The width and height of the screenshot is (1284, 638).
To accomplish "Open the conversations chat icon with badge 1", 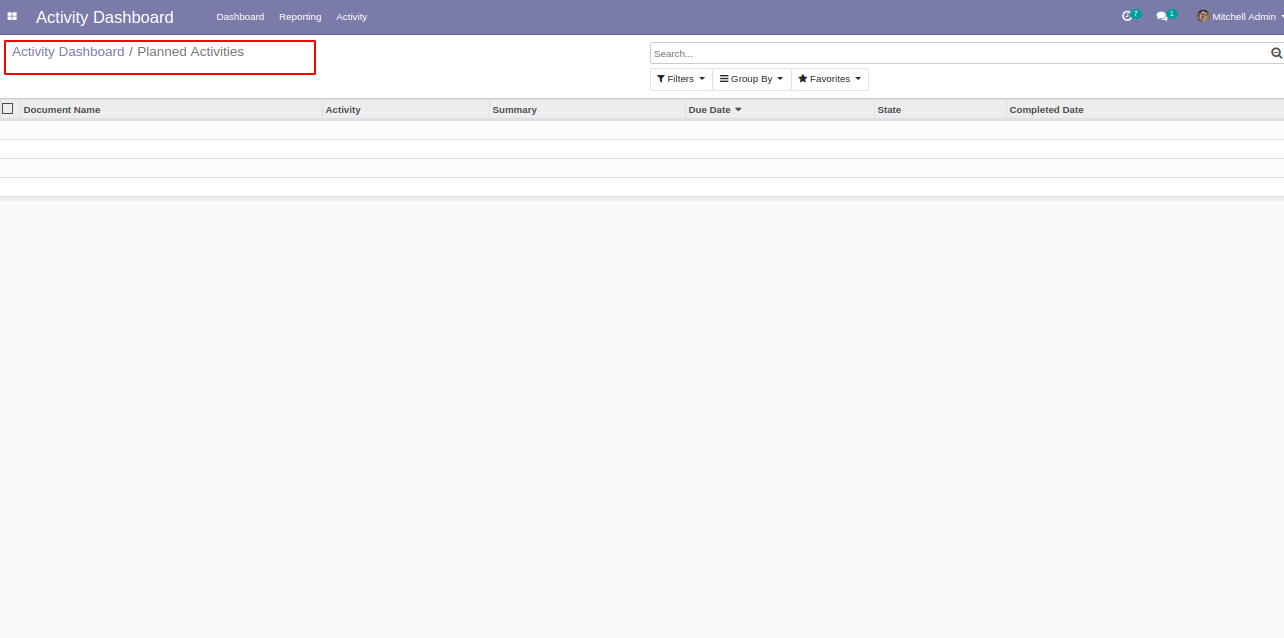I will click(x=1166, y=16).
